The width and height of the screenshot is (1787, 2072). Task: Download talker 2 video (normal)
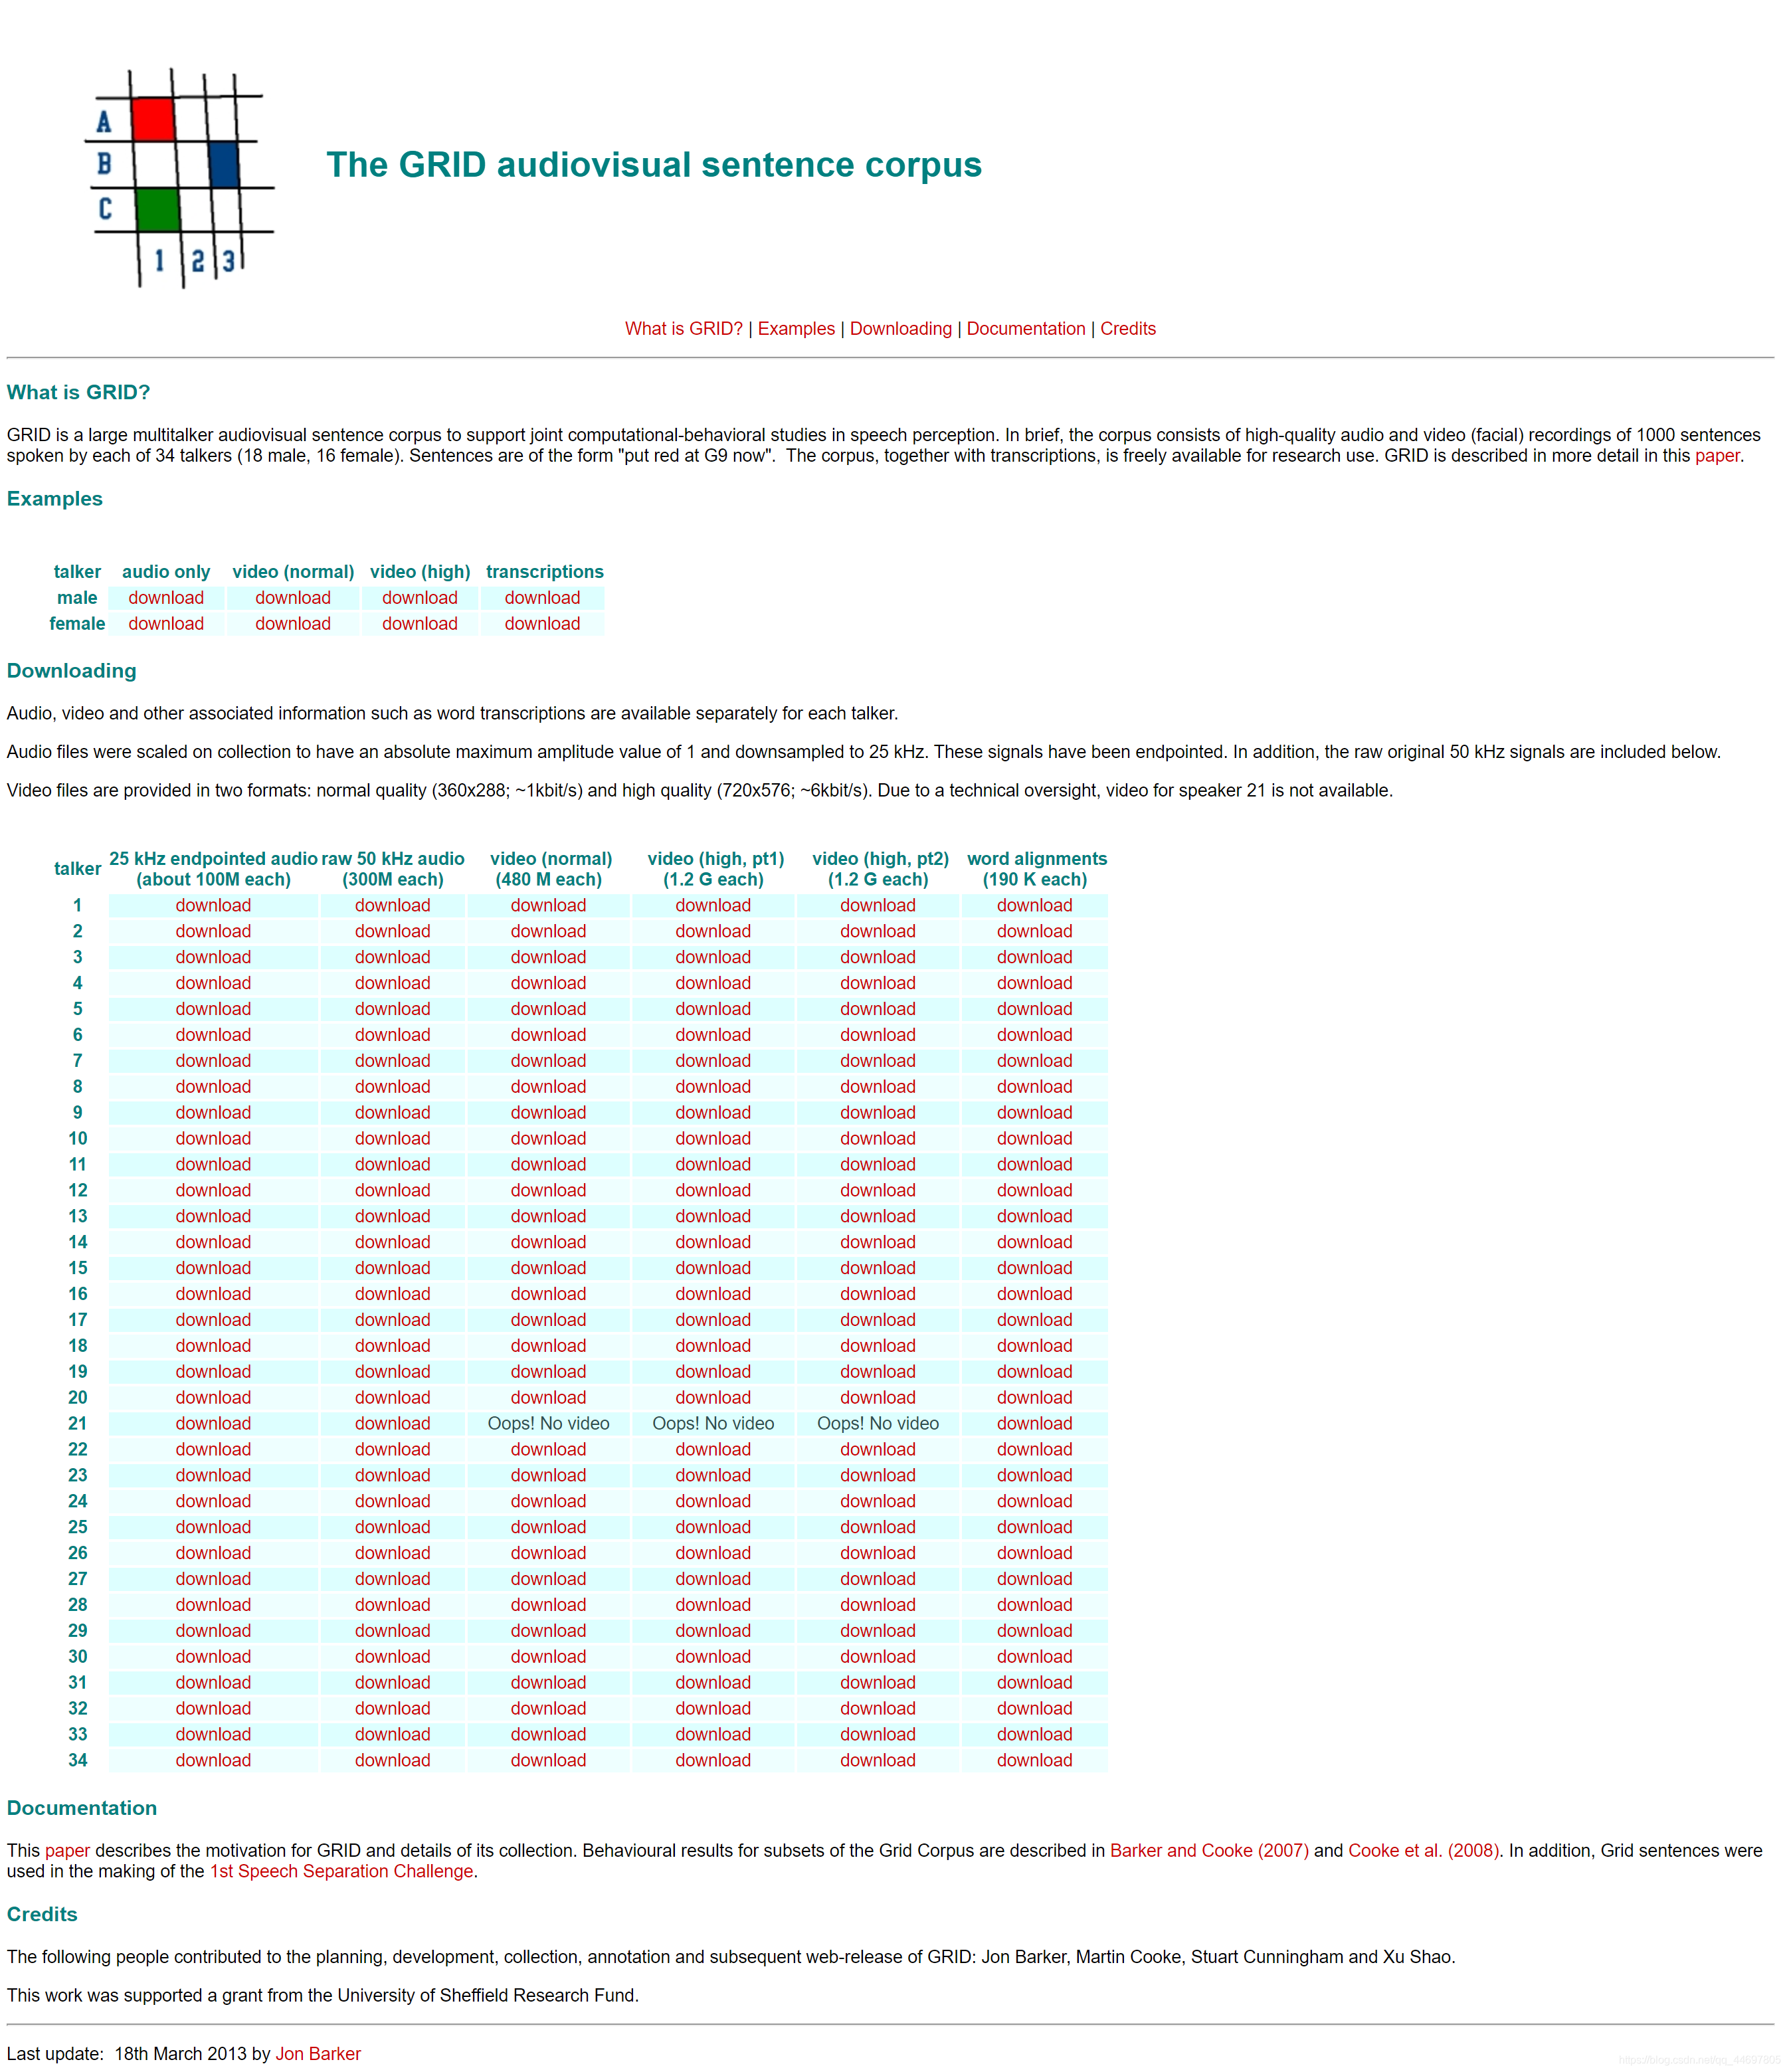coord(549,931)
